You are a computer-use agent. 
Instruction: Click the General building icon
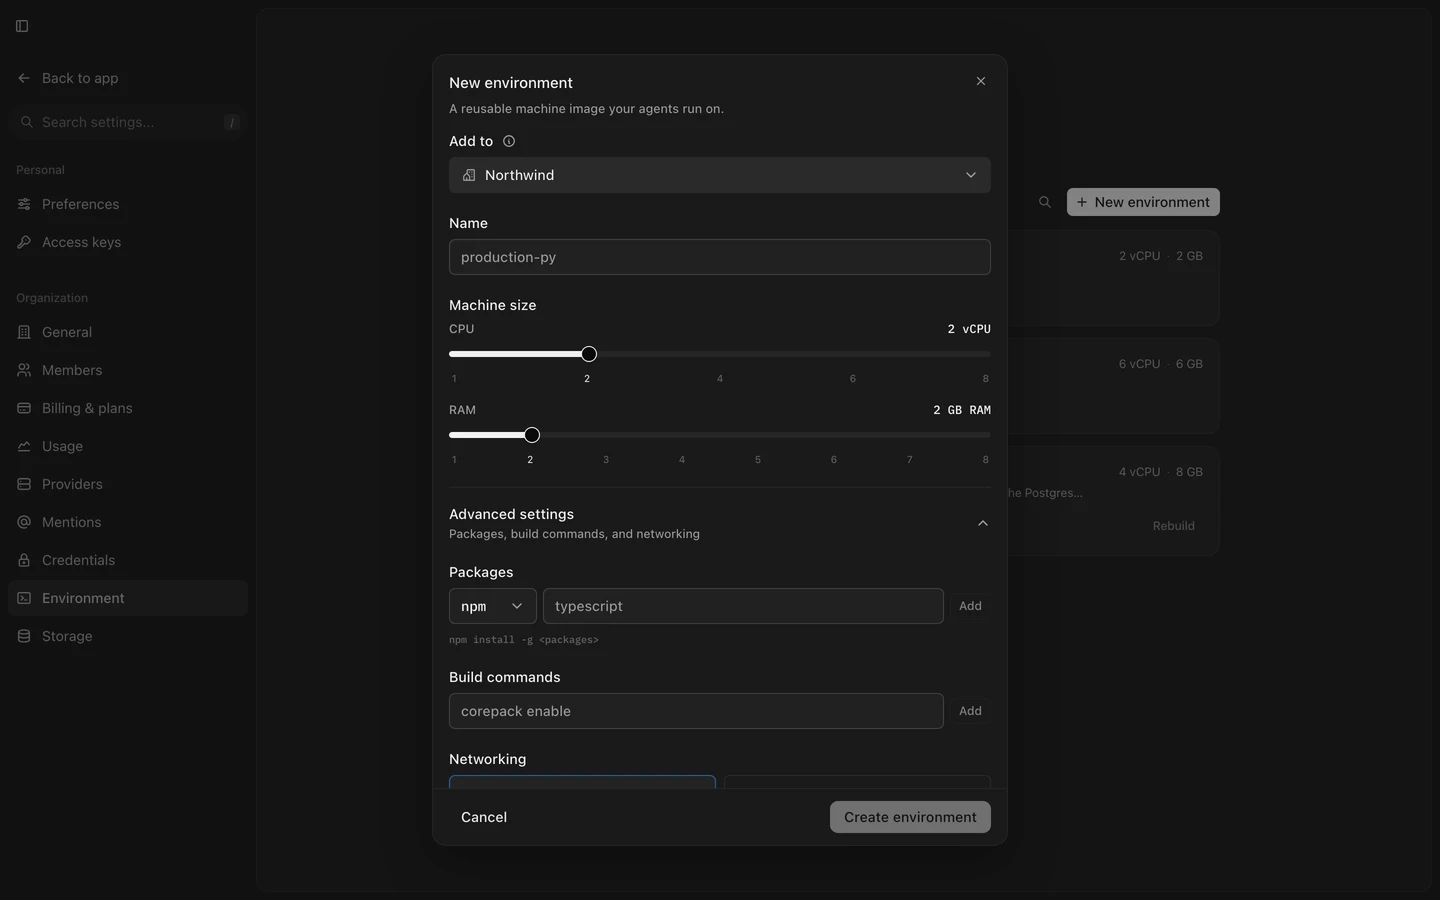24,332
